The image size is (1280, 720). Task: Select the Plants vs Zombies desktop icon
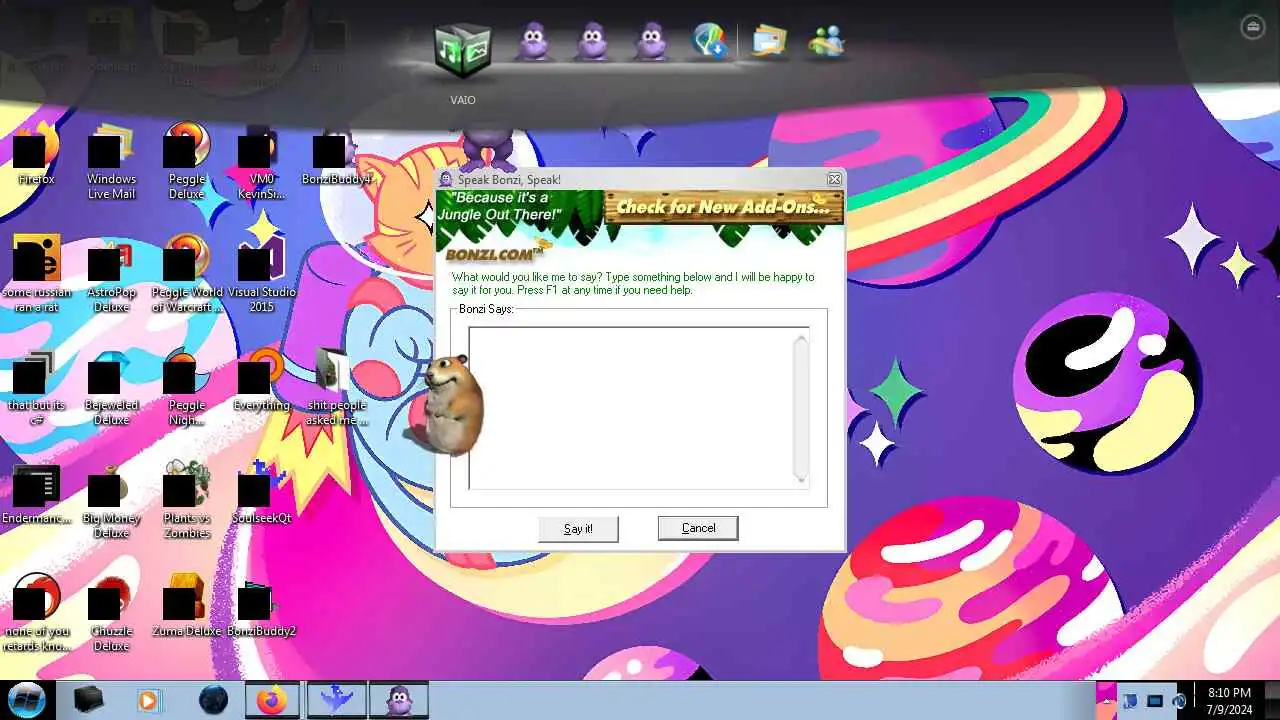(187, 501)
